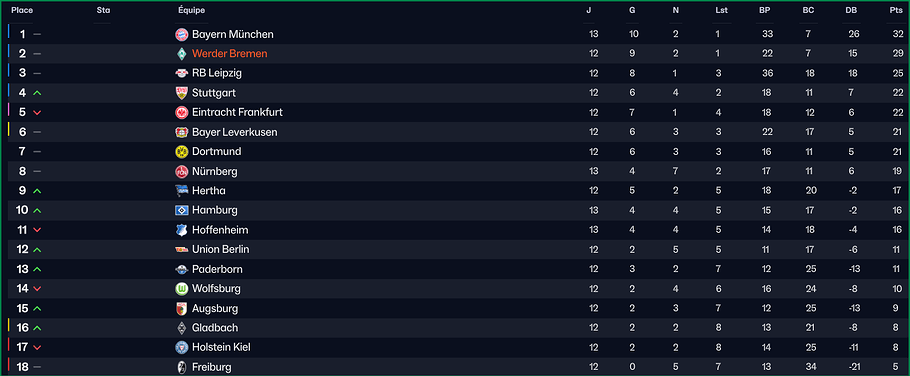Click the Wolfsburg green club logo
The width and height of the screenshot is (910, 376).
click(x=182, y=288)
